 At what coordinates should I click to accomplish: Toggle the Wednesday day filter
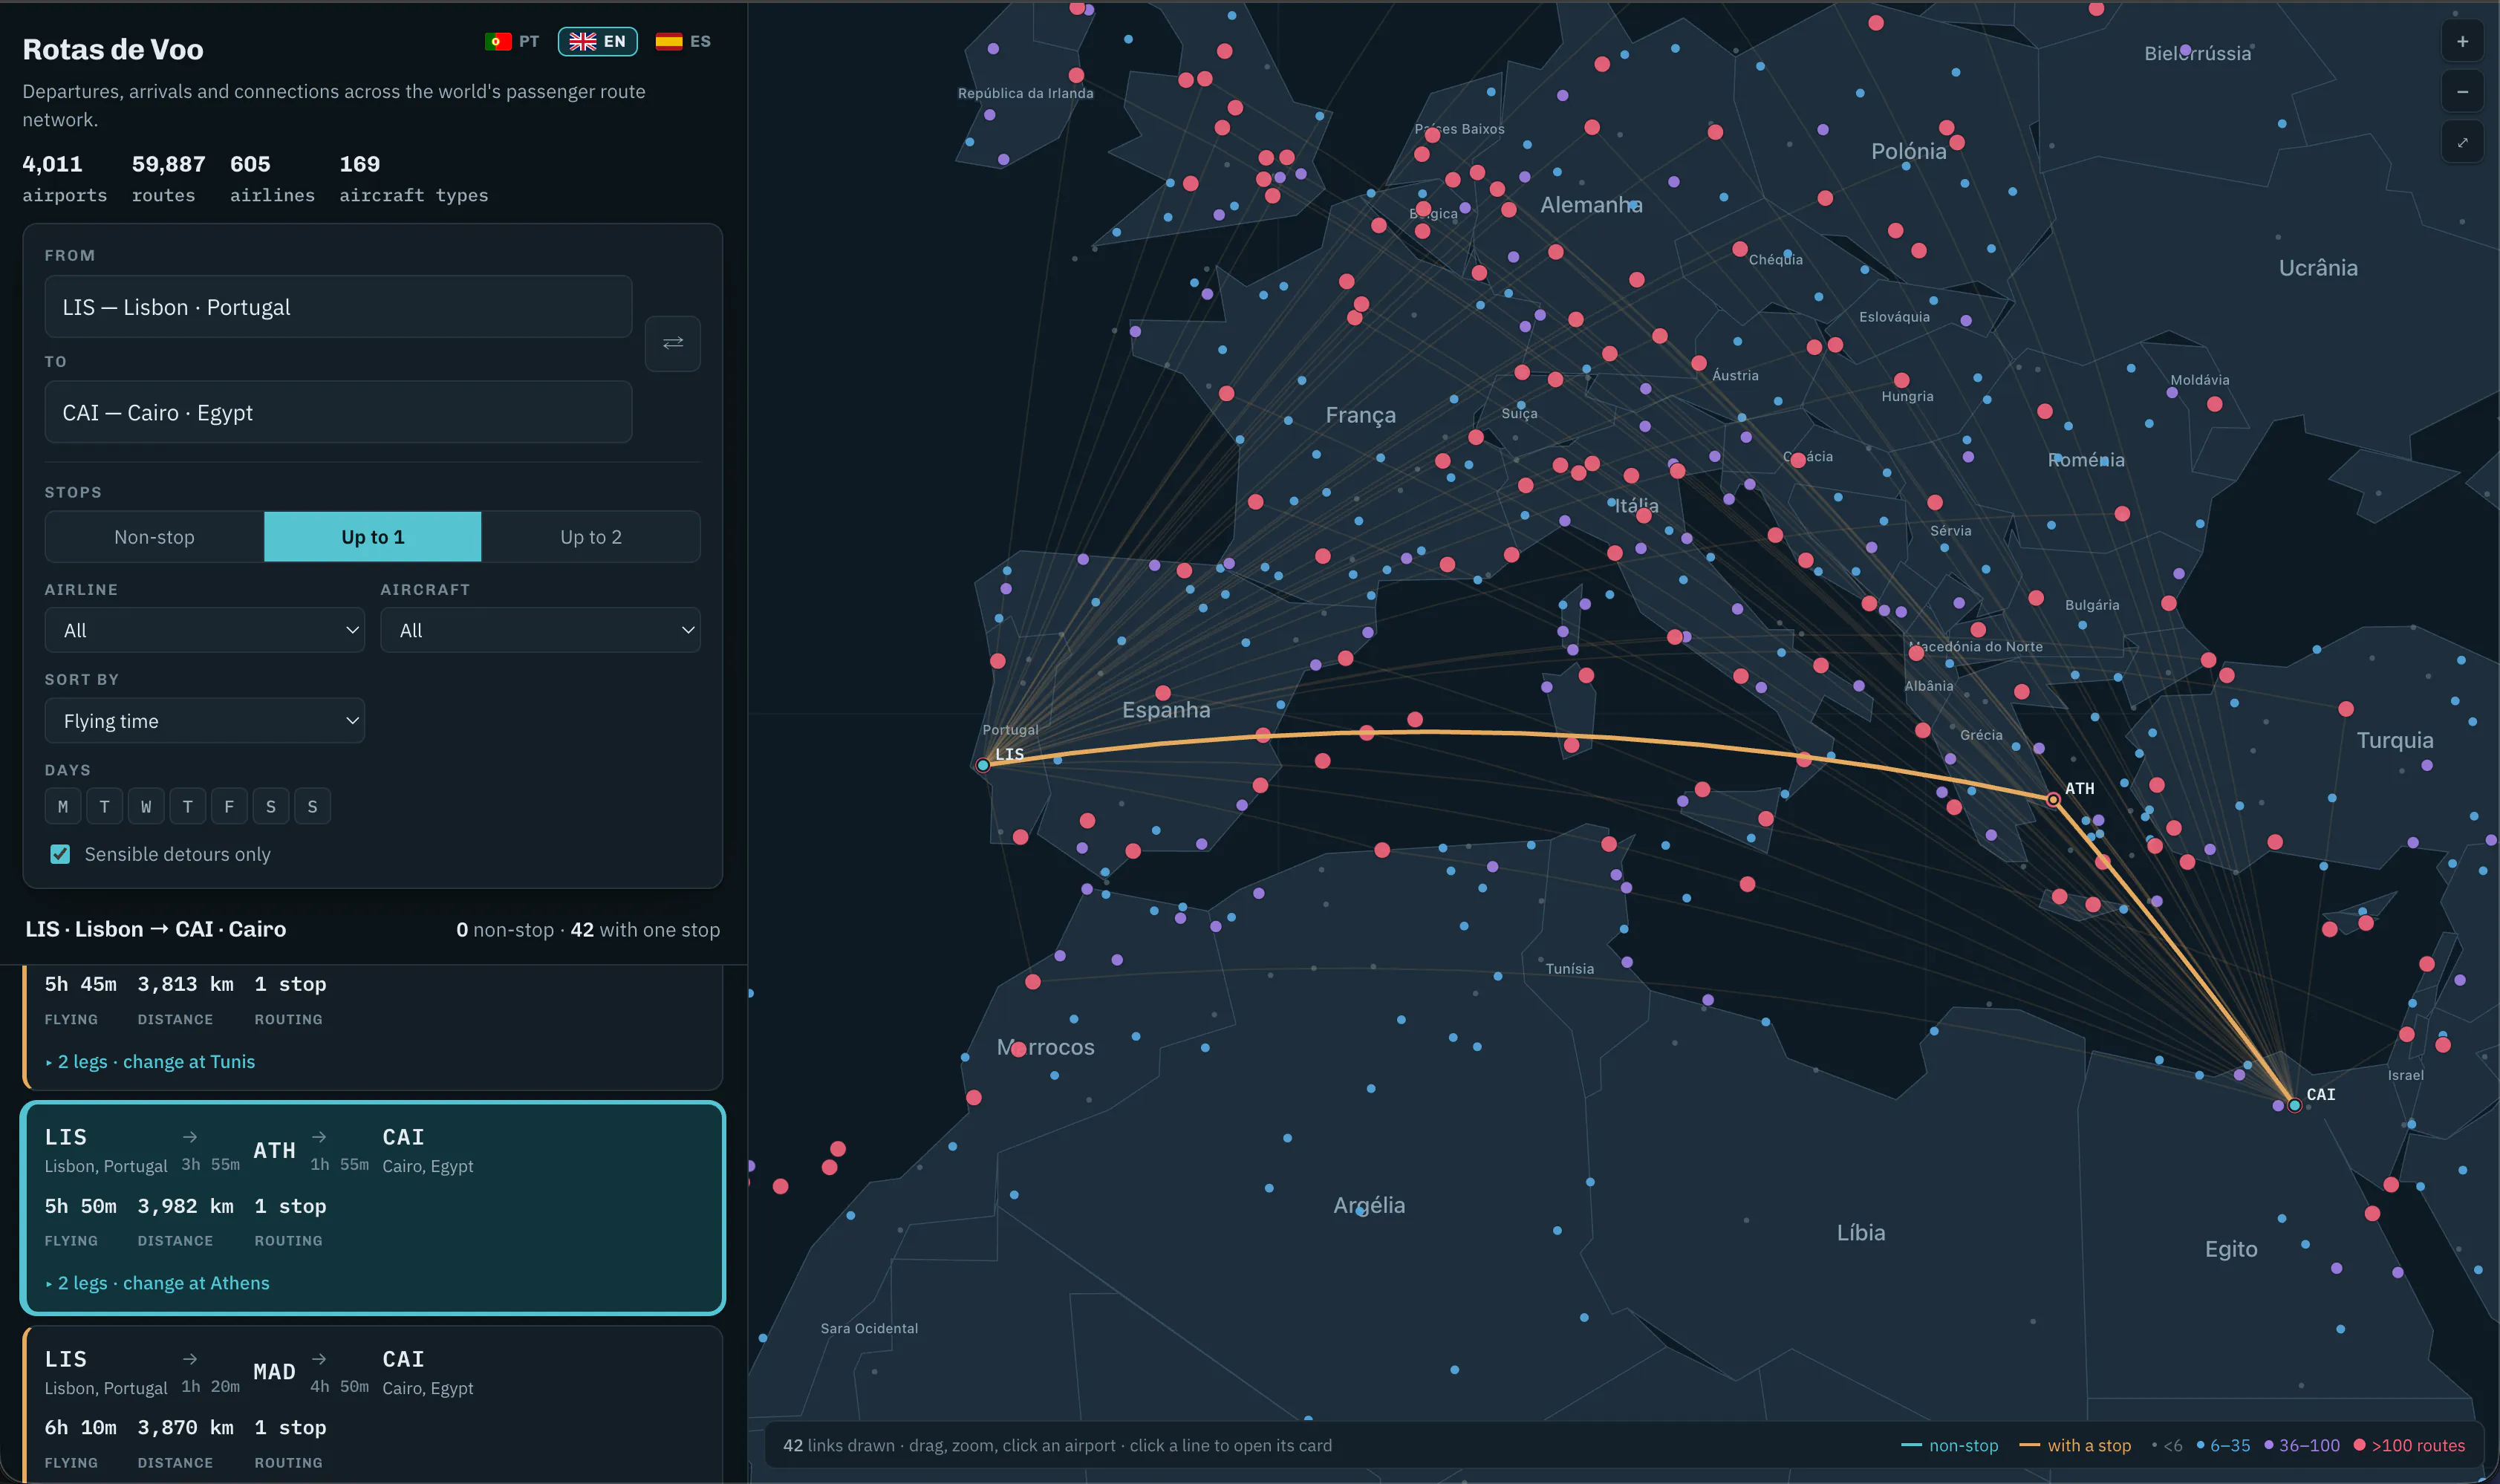point(146,806)
